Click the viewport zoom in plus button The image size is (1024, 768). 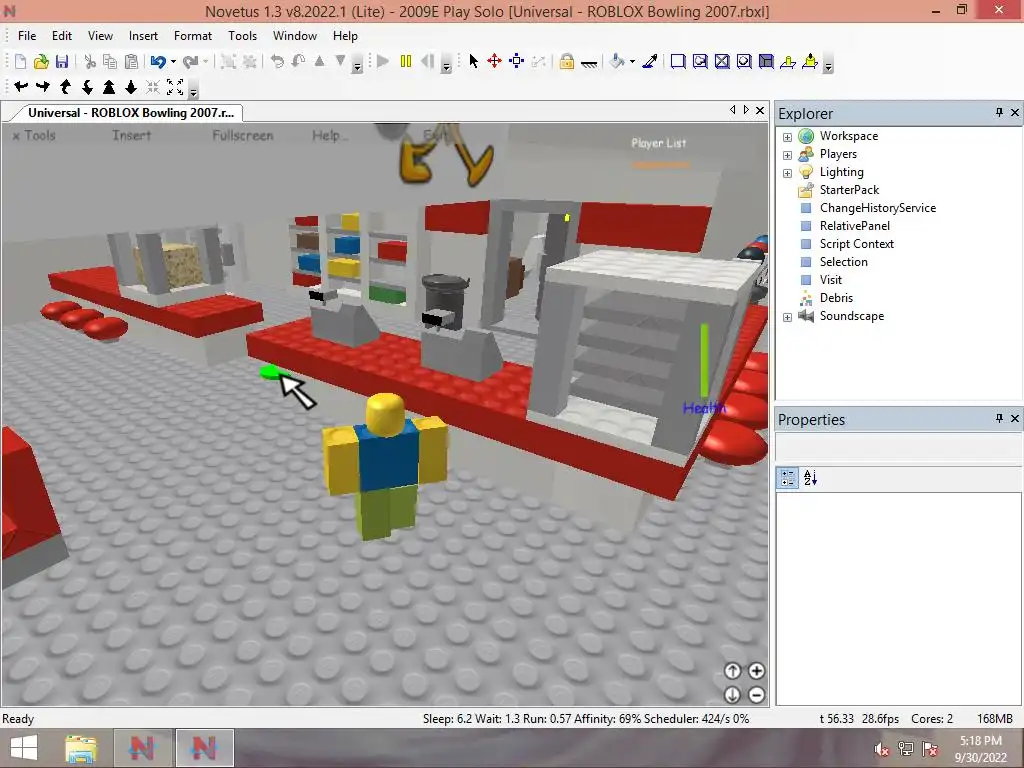[x=756, y=671]
